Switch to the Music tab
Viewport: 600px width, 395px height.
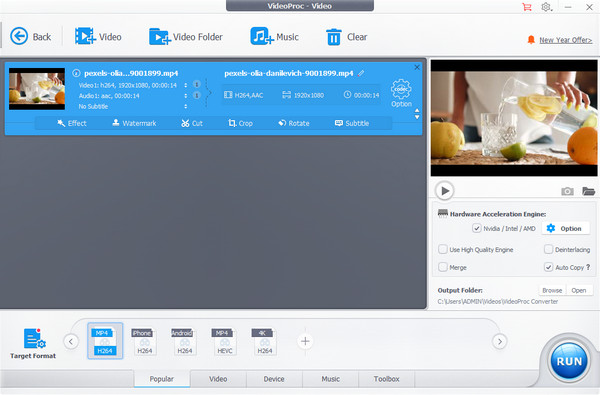331,379
